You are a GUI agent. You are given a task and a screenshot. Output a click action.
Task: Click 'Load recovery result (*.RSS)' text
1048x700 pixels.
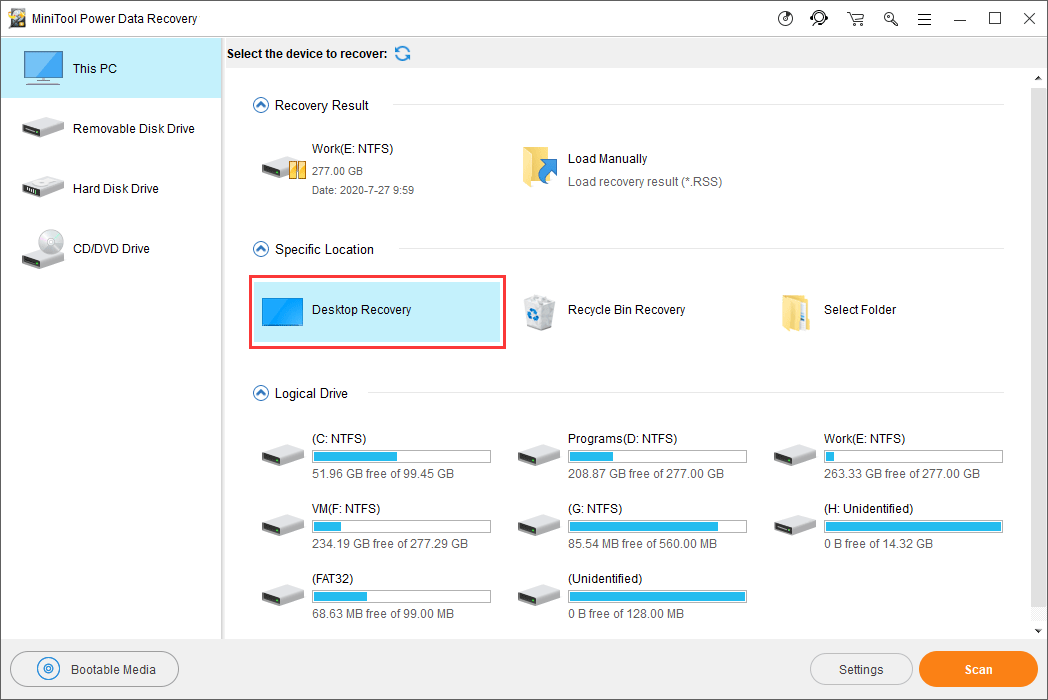click(645, 182)
